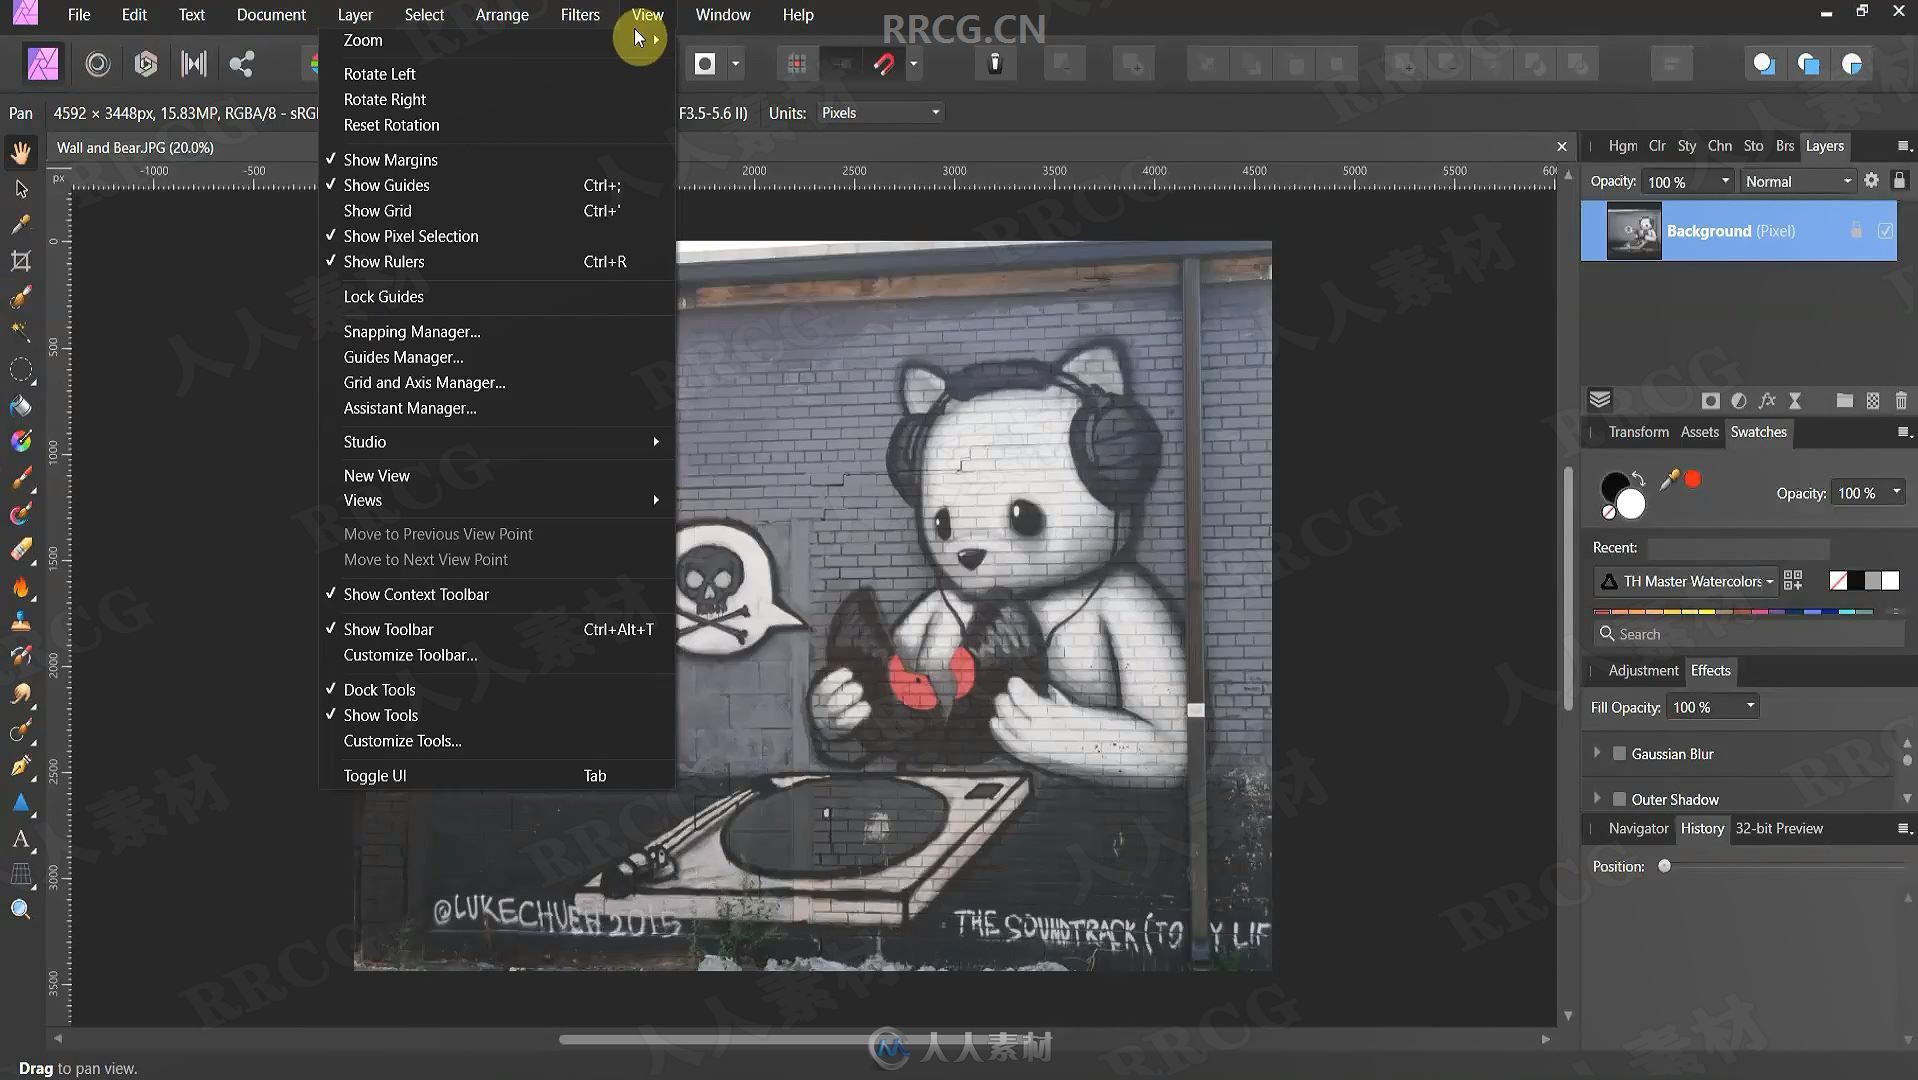Switch to the Navigator tab

point(1638,829)
